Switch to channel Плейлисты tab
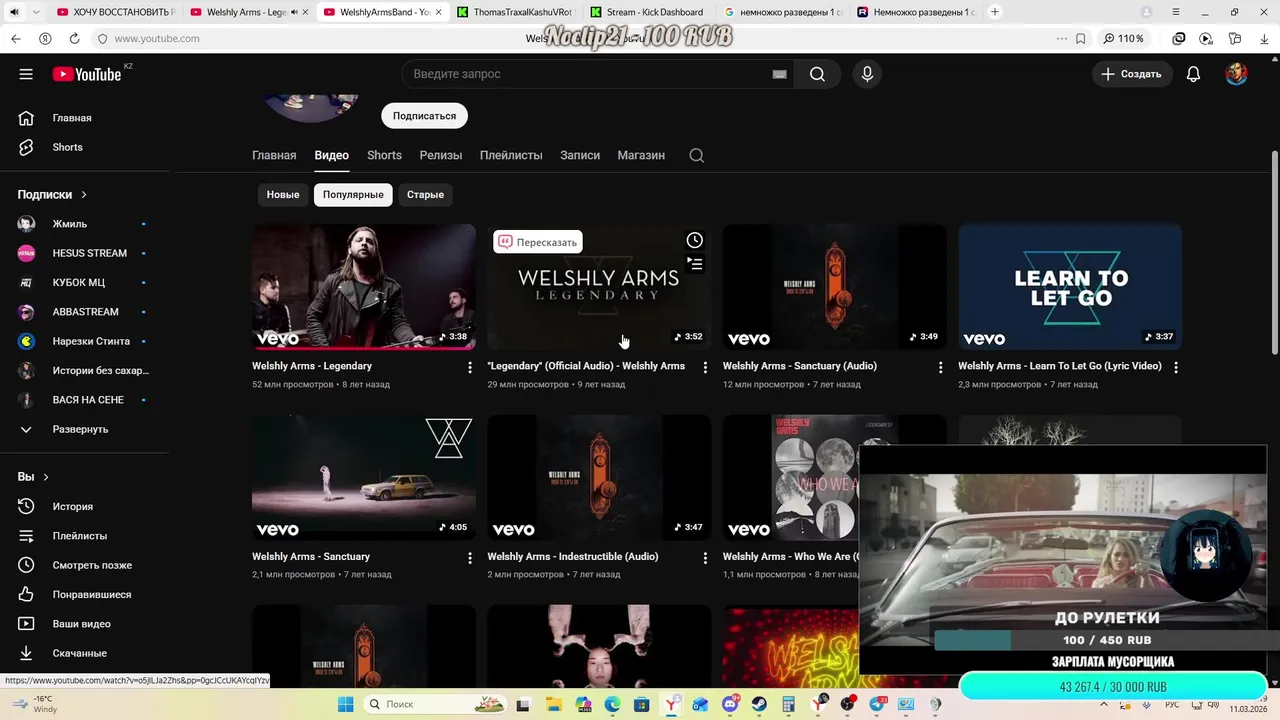Screen dimensions: 1280x720 [511, 155]
